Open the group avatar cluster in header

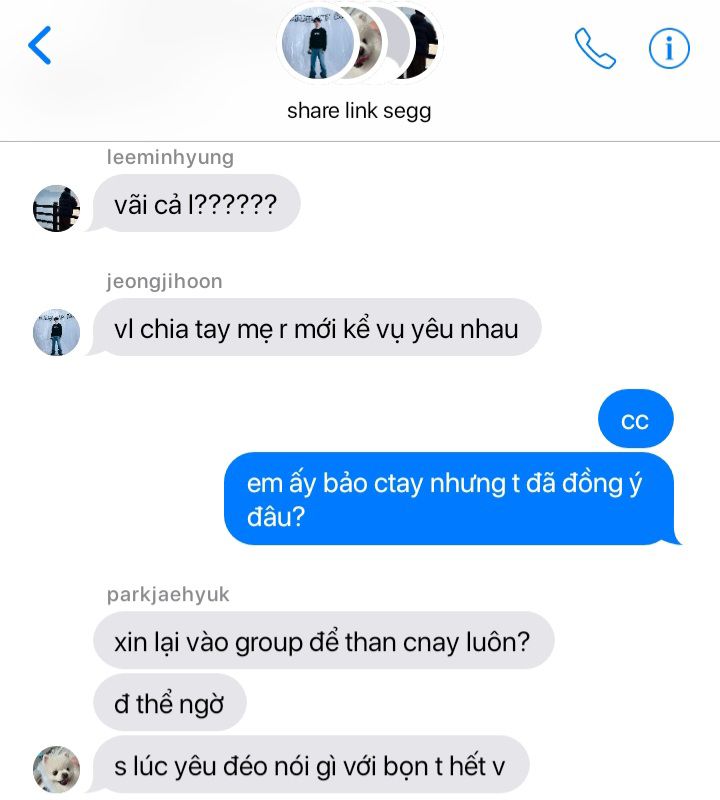pos(359,43)
